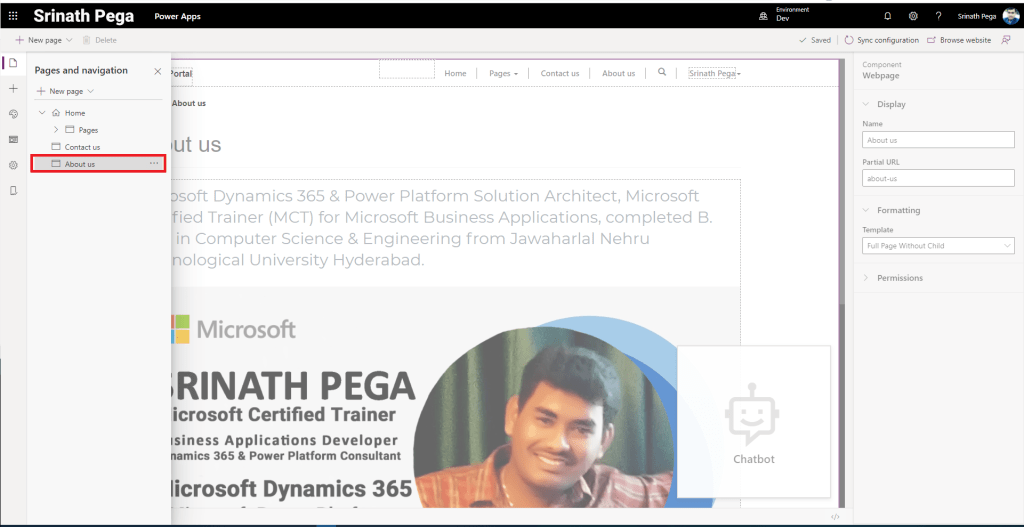The width and height of the screenshot is (1024, 527).
Task: Click the search magnifier in portal navigation
Action: pyautogui.click(x=662, y=73)
